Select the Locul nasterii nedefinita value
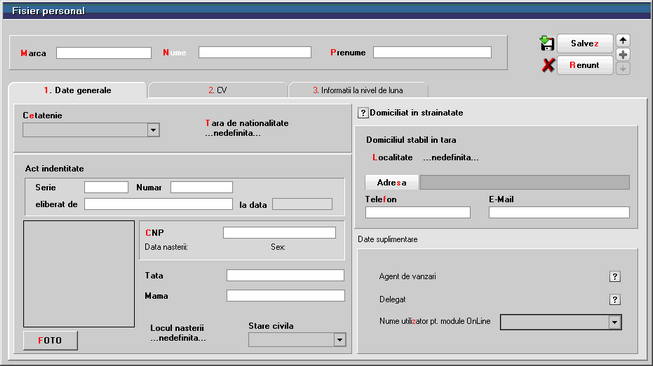 click(178, 338)
